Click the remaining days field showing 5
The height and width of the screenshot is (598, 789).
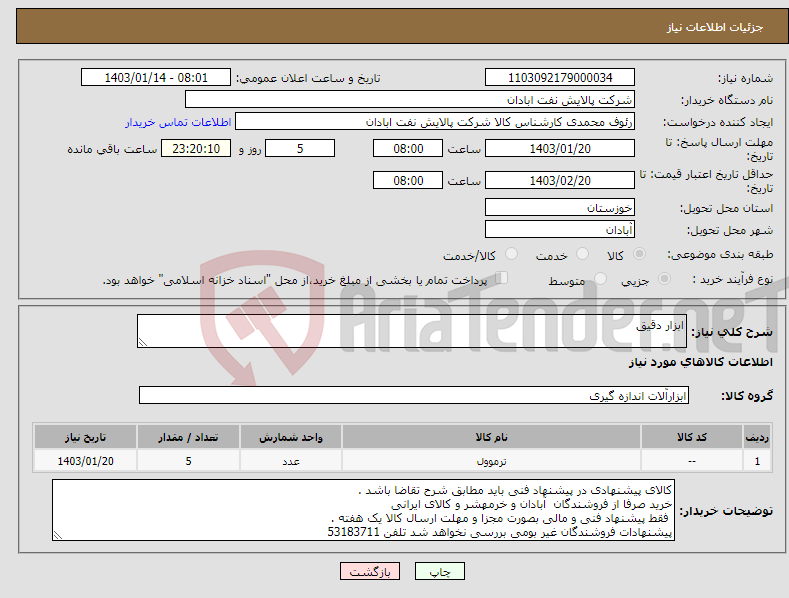pos(300,148)
